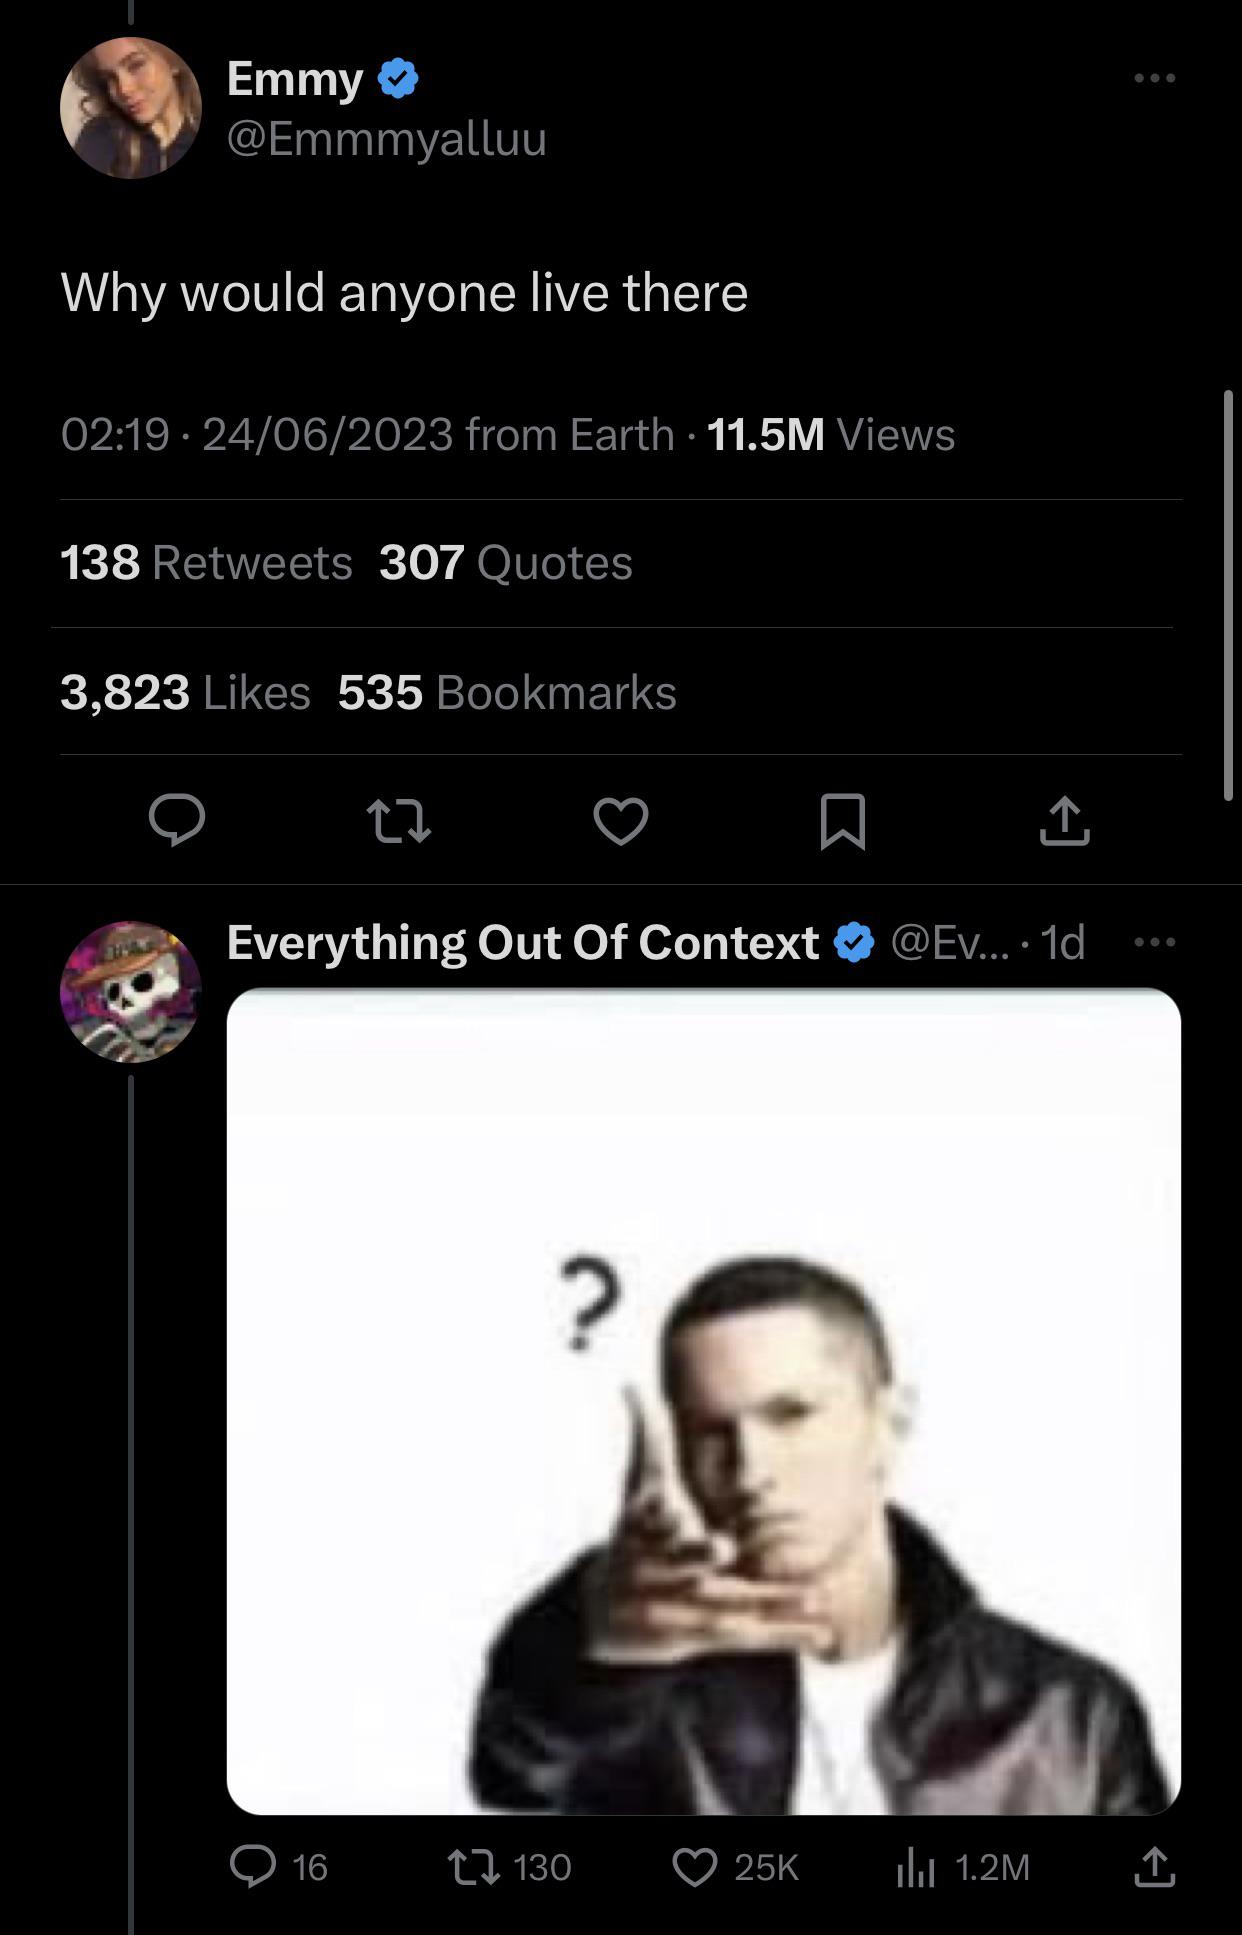
Task: Click the vertical scrollbar on the right
Action: 1228,595
